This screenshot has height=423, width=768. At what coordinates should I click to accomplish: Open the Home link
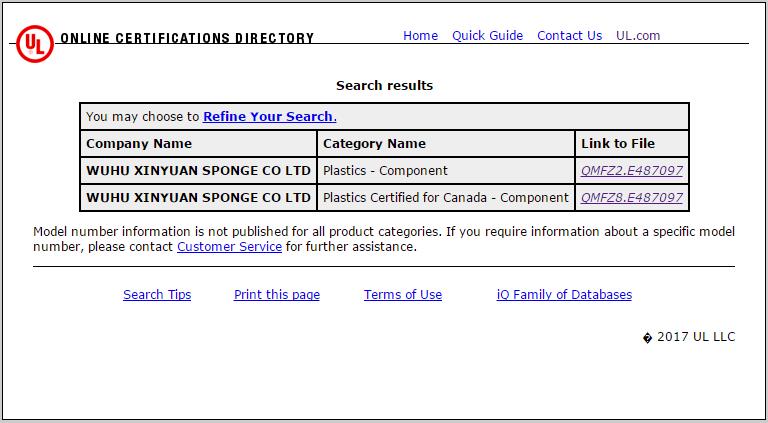(420, 36)
